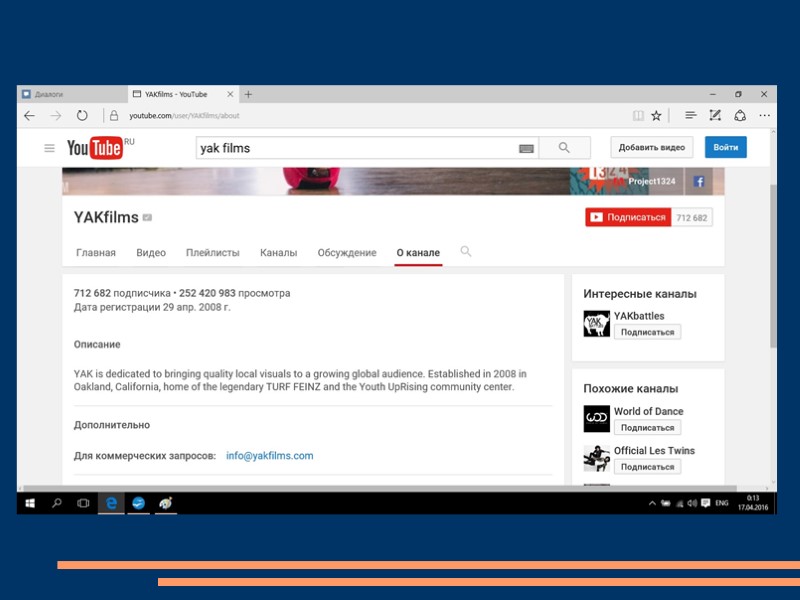Click the channel search magnifier icon
800x600 pixels.
[x=465, y=251]
